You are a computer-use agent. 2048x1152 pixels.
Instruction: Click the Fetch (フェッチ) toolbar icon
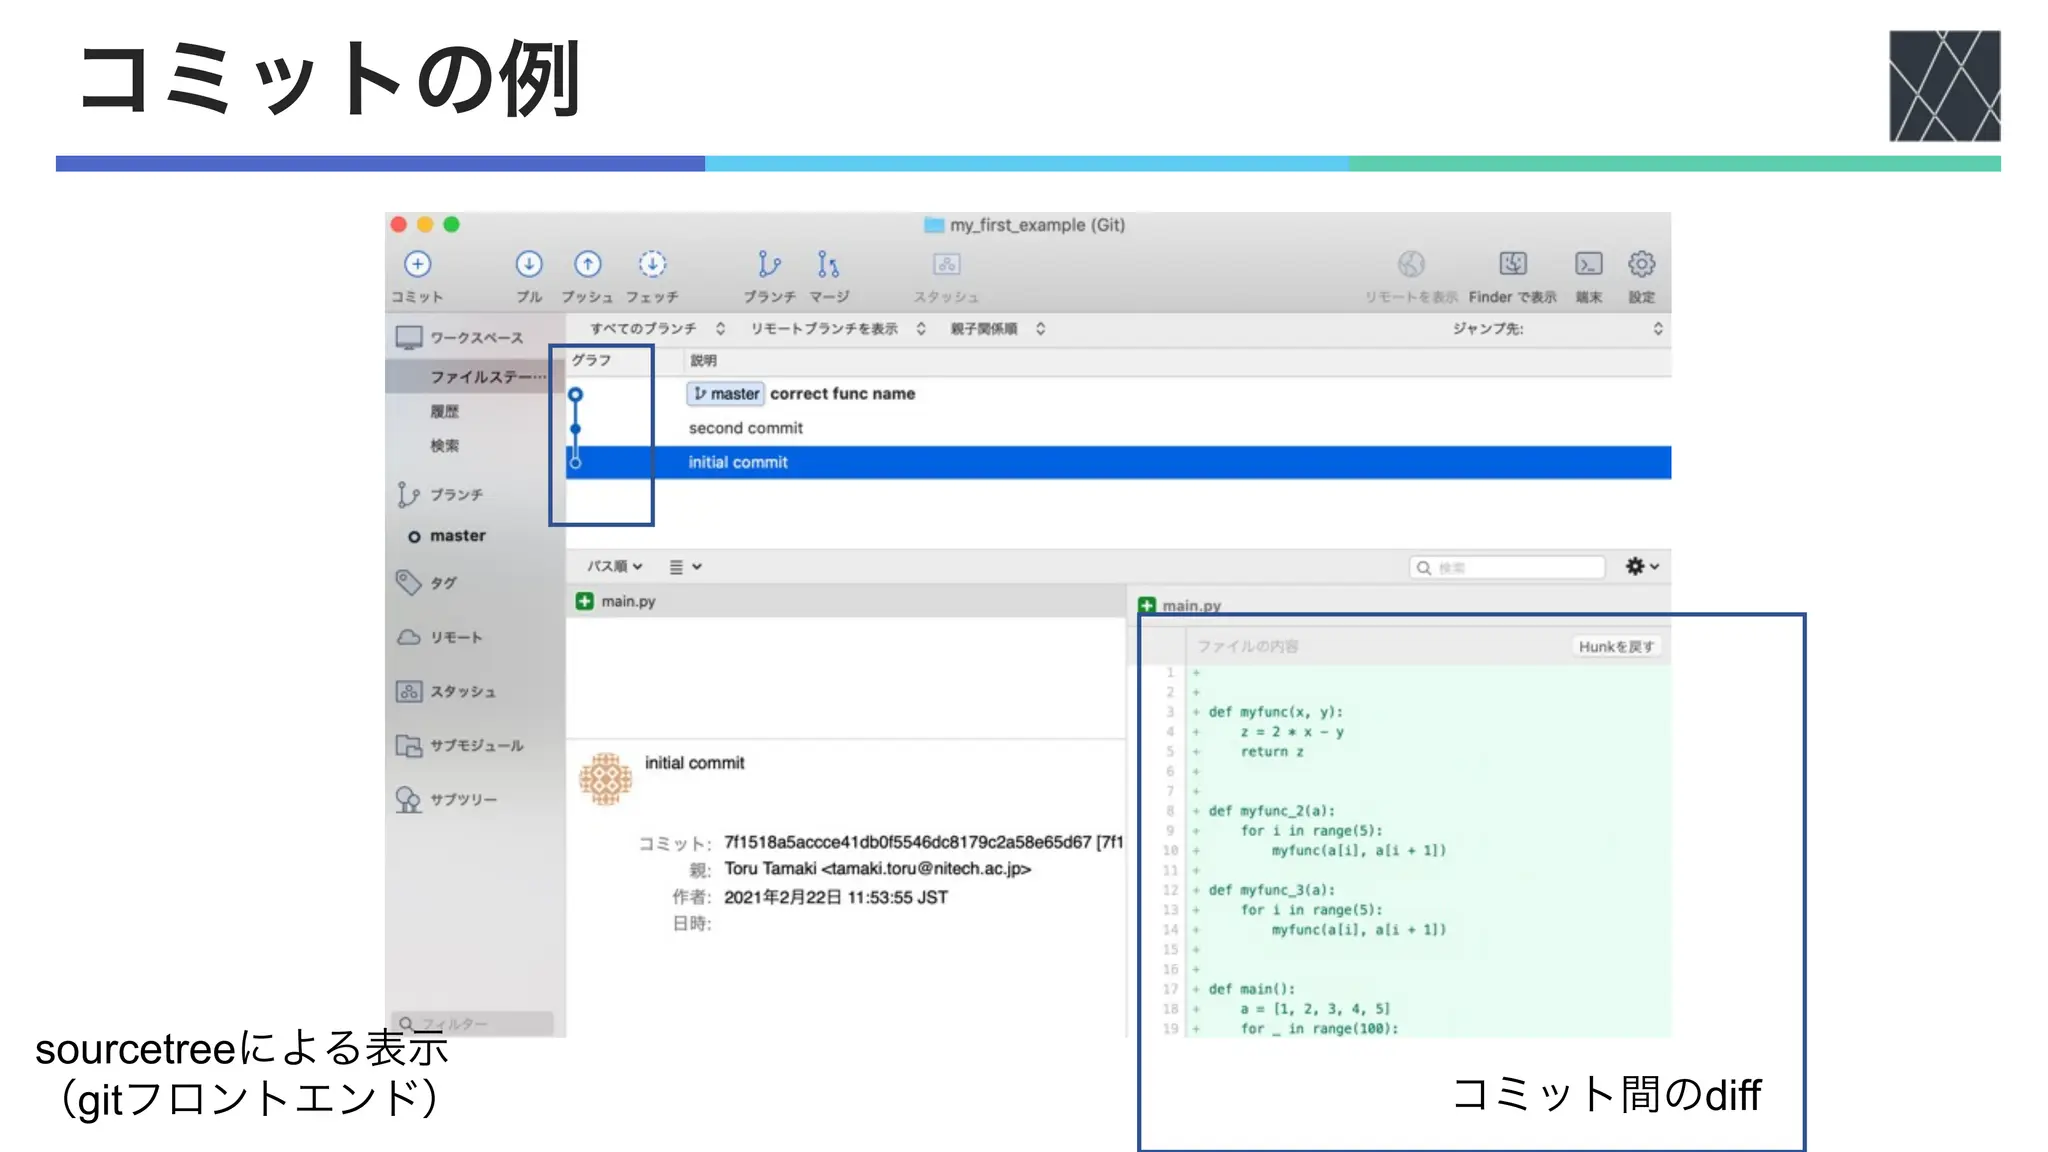[652, 264]
